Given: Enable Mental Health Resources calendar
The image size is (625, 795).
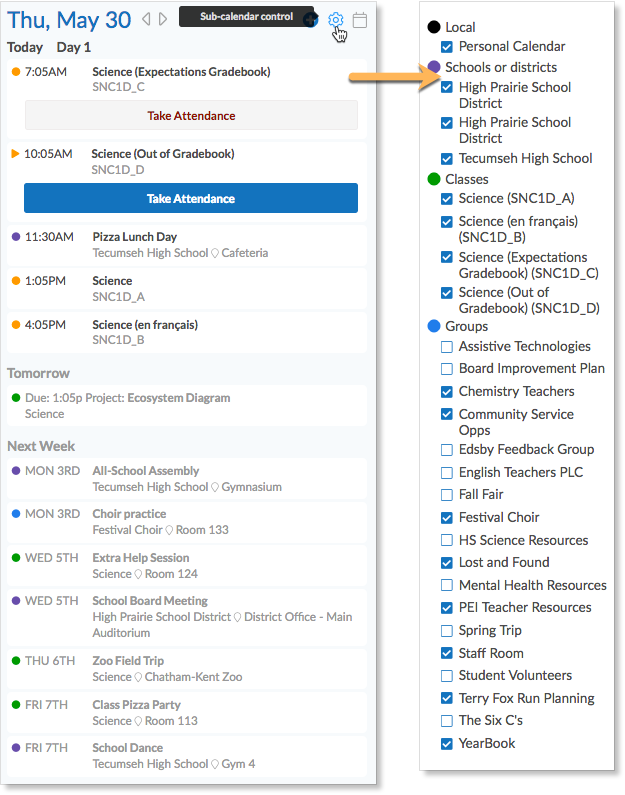Looking at the screenshot, I should point(447,586).
